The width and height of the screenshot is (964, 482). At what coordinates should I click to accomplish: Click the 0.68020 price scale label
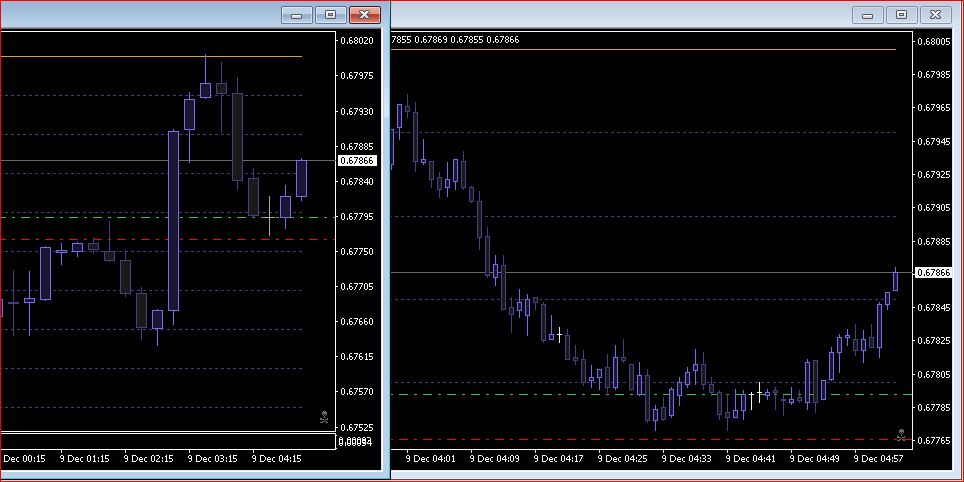(x=357, y=41)
